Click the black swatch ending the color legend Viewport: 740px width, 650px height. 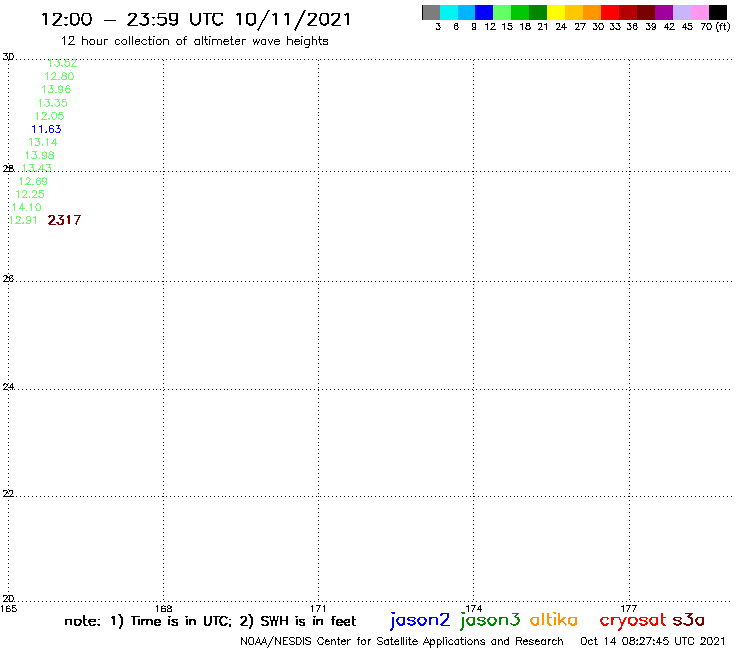click(717, 12)
